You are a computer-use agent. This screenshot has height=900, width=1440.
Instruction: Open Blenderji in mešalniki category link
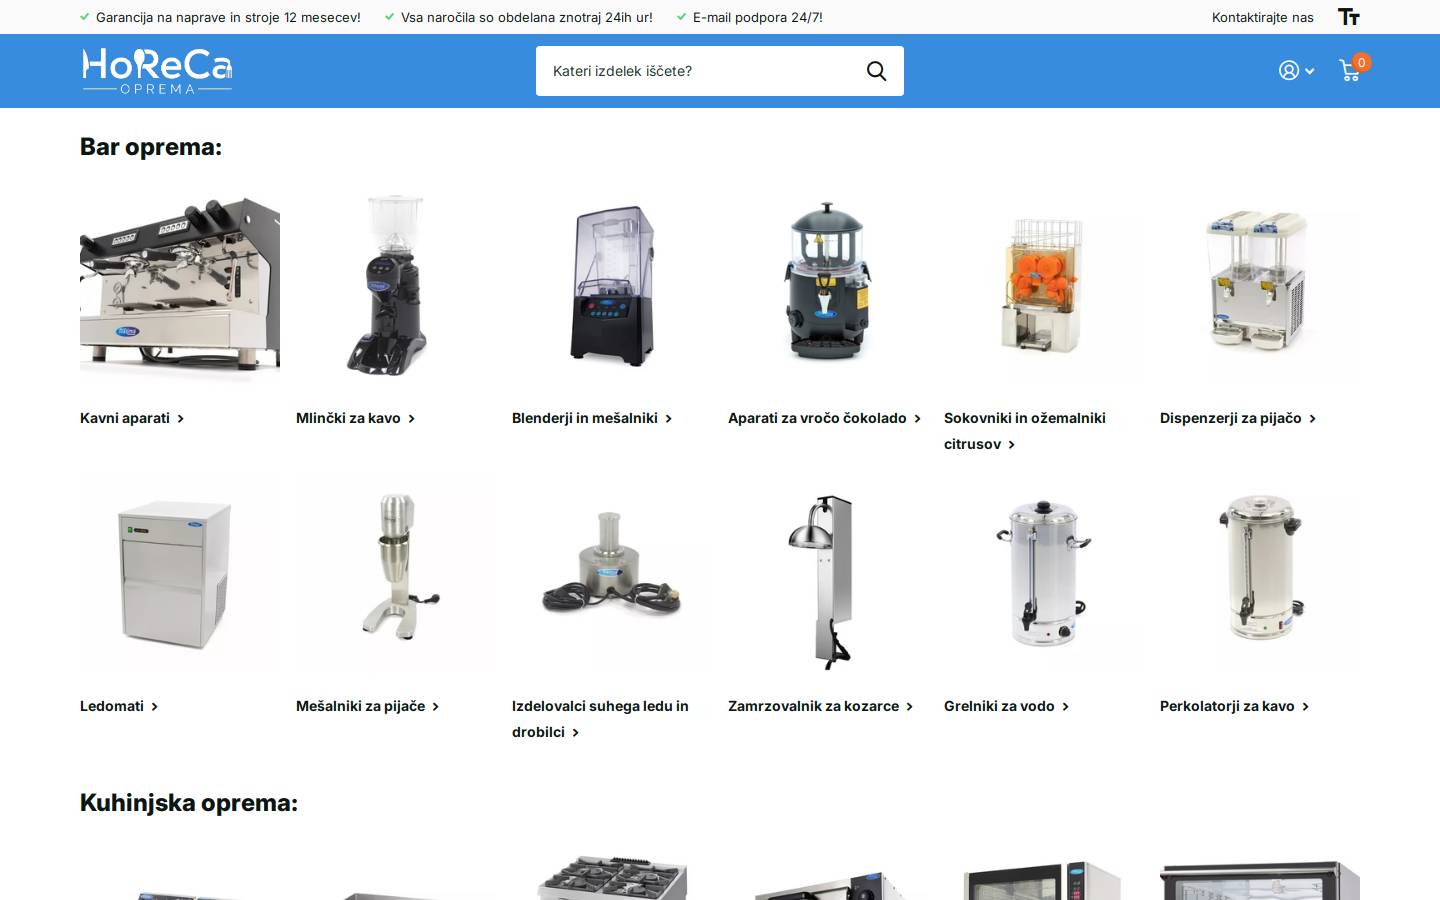tap(592, 418)
